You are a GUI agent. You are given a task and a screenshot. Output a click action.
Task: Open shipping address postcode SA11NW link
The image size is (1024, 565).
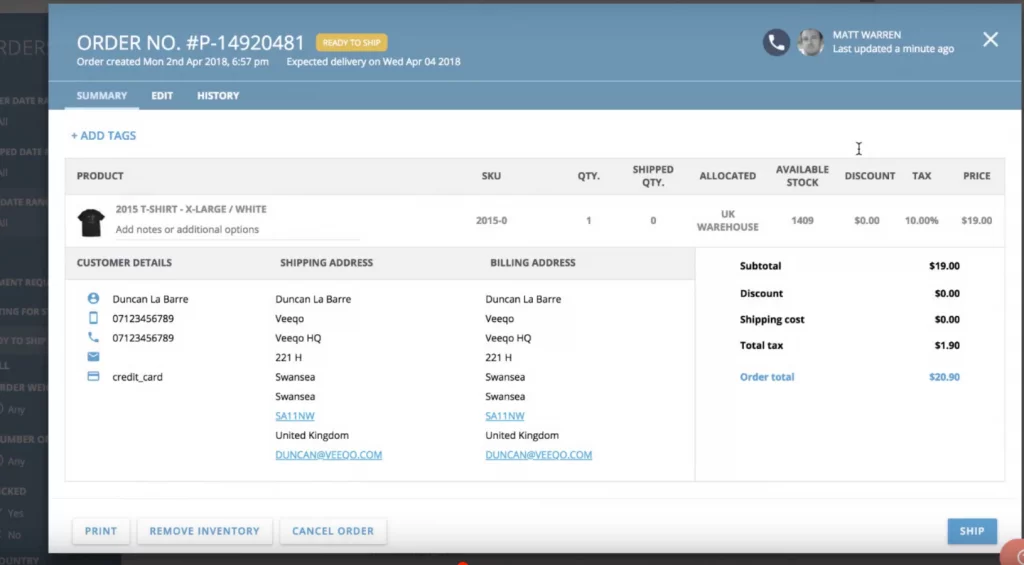pyautogui.click(x=295, y=415)
